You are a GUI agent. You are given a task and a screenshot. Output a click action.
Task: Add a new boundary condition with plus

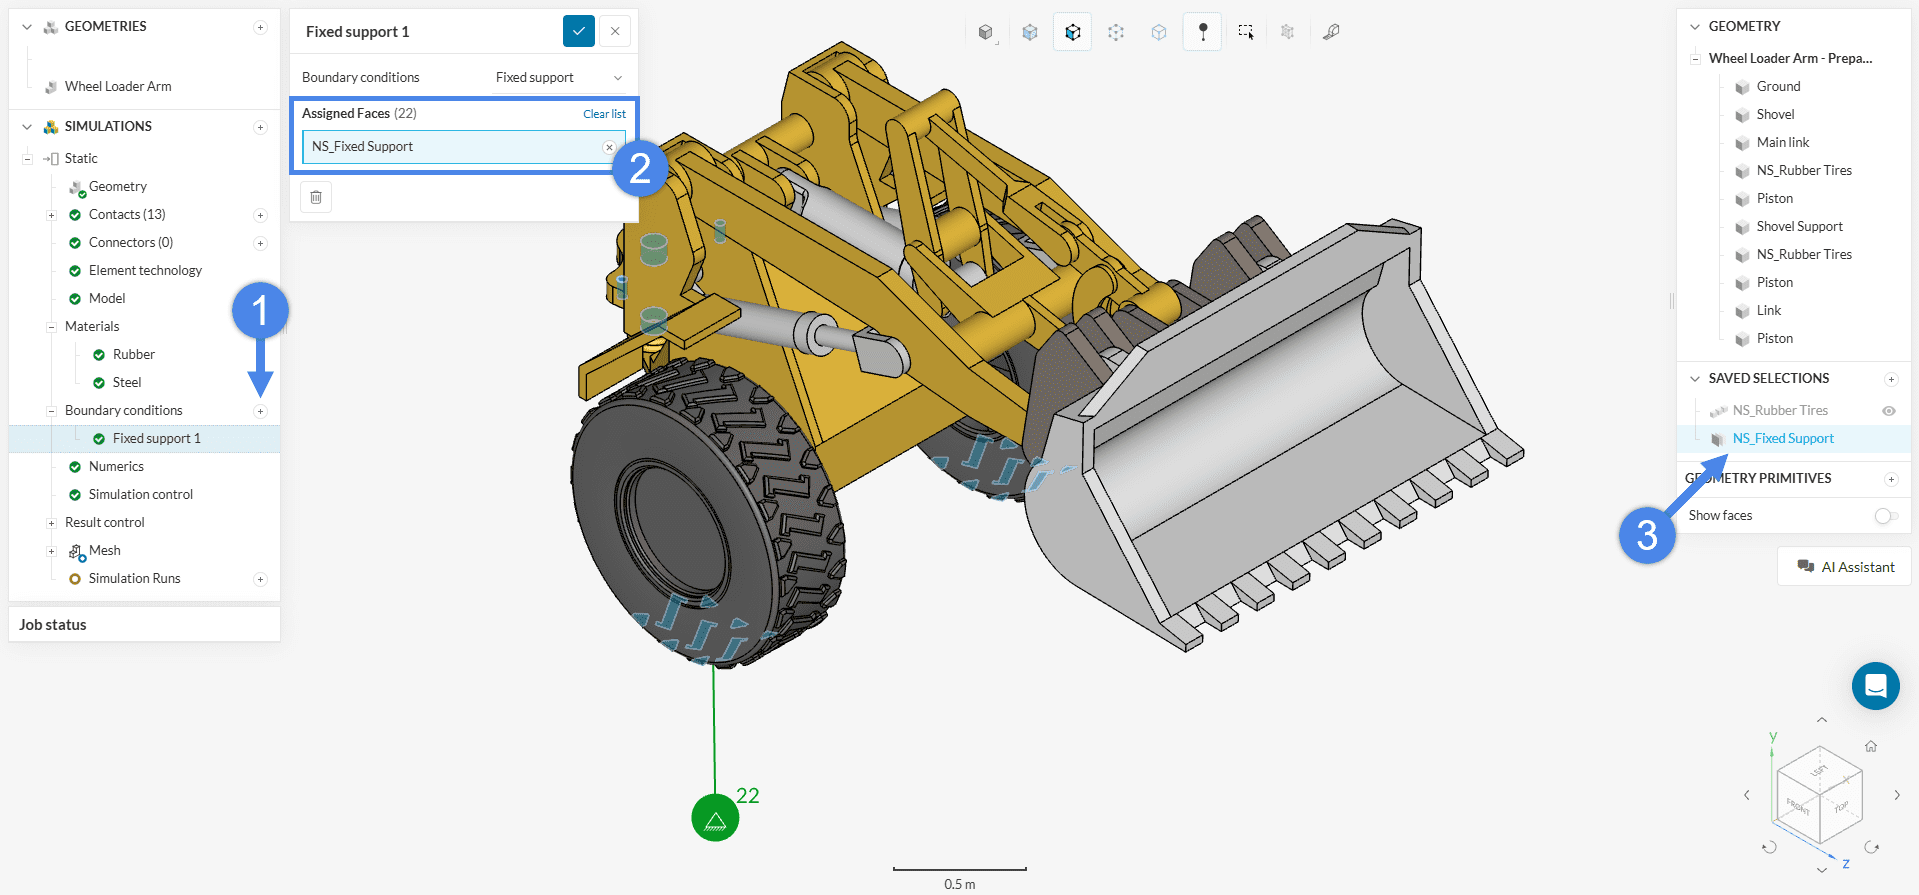click(x=260, y=411)
